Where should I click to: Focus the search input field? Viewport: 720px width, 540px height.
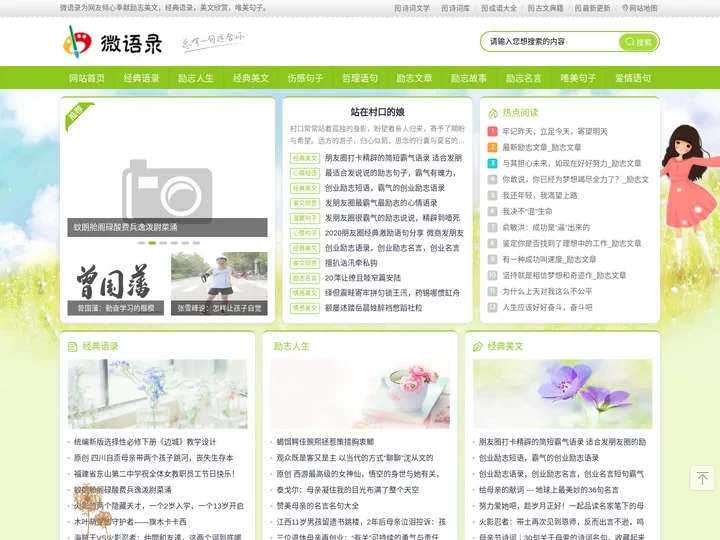pos(551,42)
